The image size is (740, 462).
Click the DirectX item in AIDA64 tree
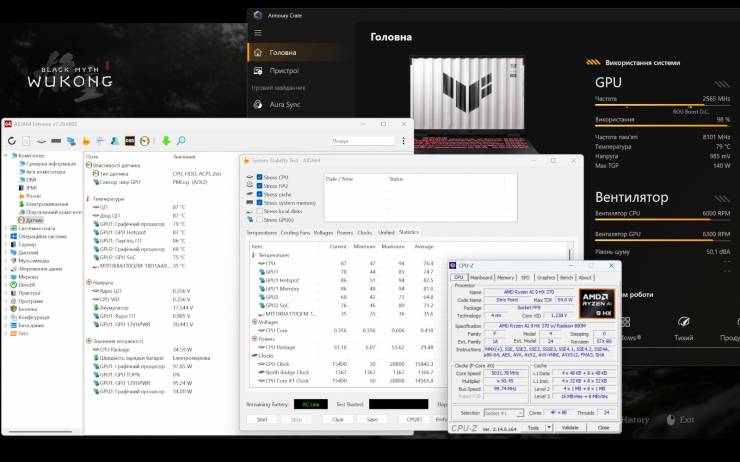click(x=30, y=284)
